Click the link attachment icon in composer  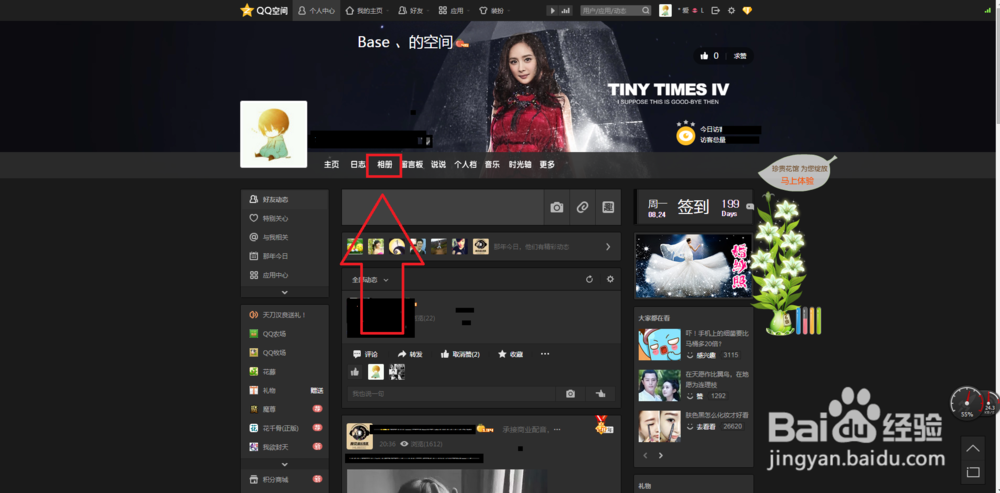pos(582,207)
